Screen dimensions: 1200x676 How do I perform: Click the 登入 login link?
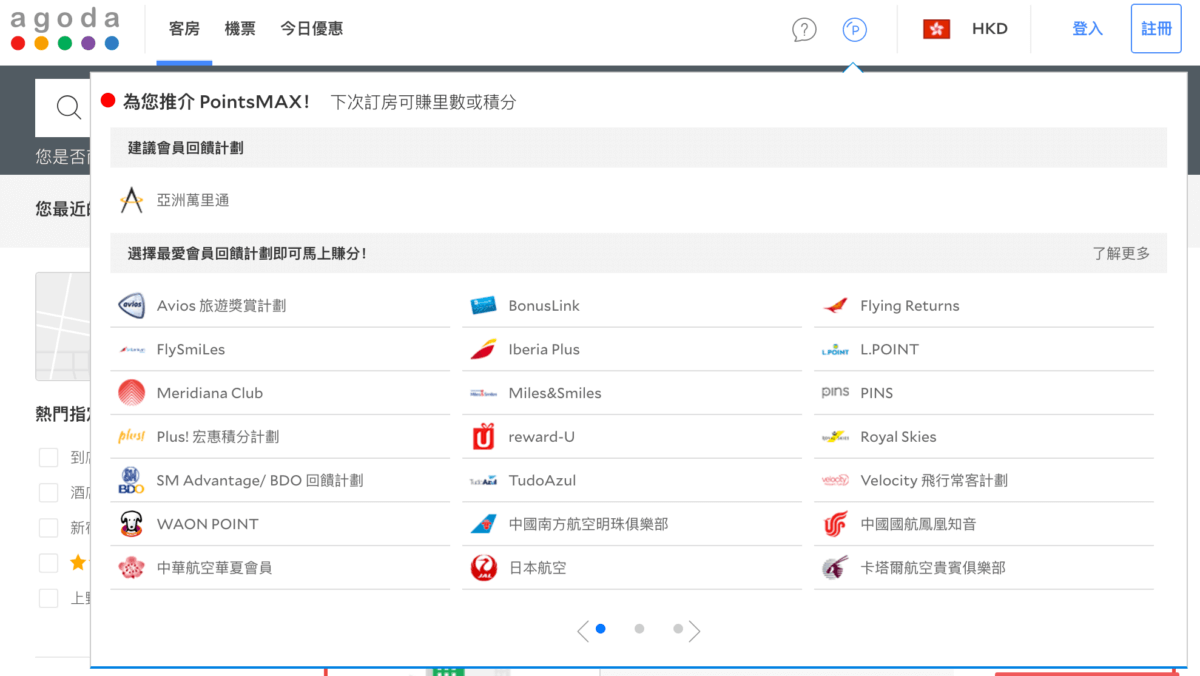click(1087, 29)
